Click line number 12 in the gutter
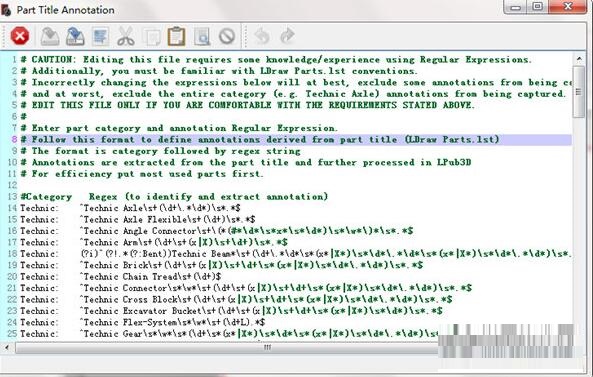This screenshot has height=377, width=593. (x=12, y=185)
